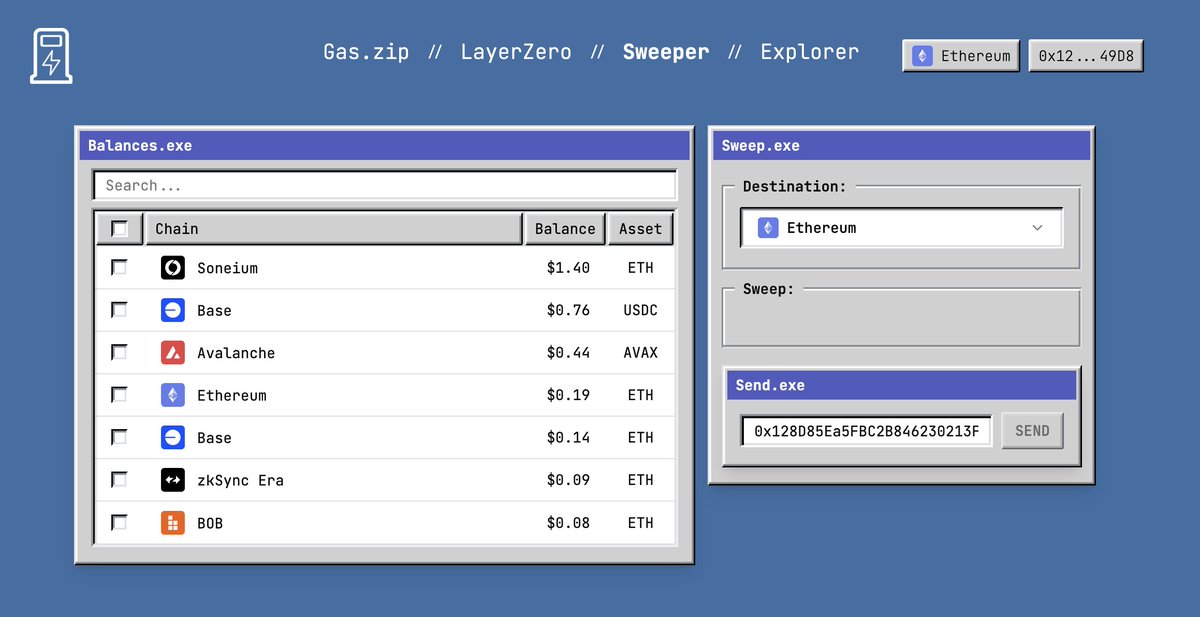Toggle the select-all checkbox in the table header

[x=120, y=229]
